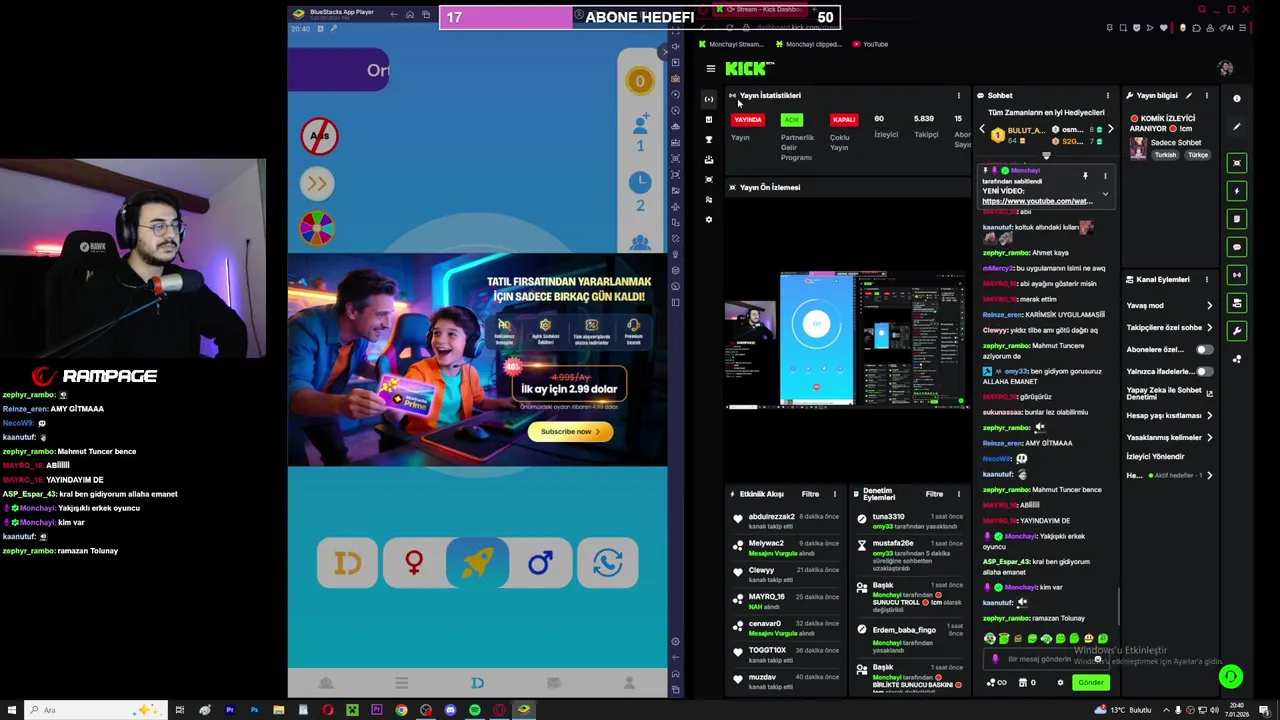
Task: Open Kanal Eylemleri three-dot menu
Action: (1206, 279)
